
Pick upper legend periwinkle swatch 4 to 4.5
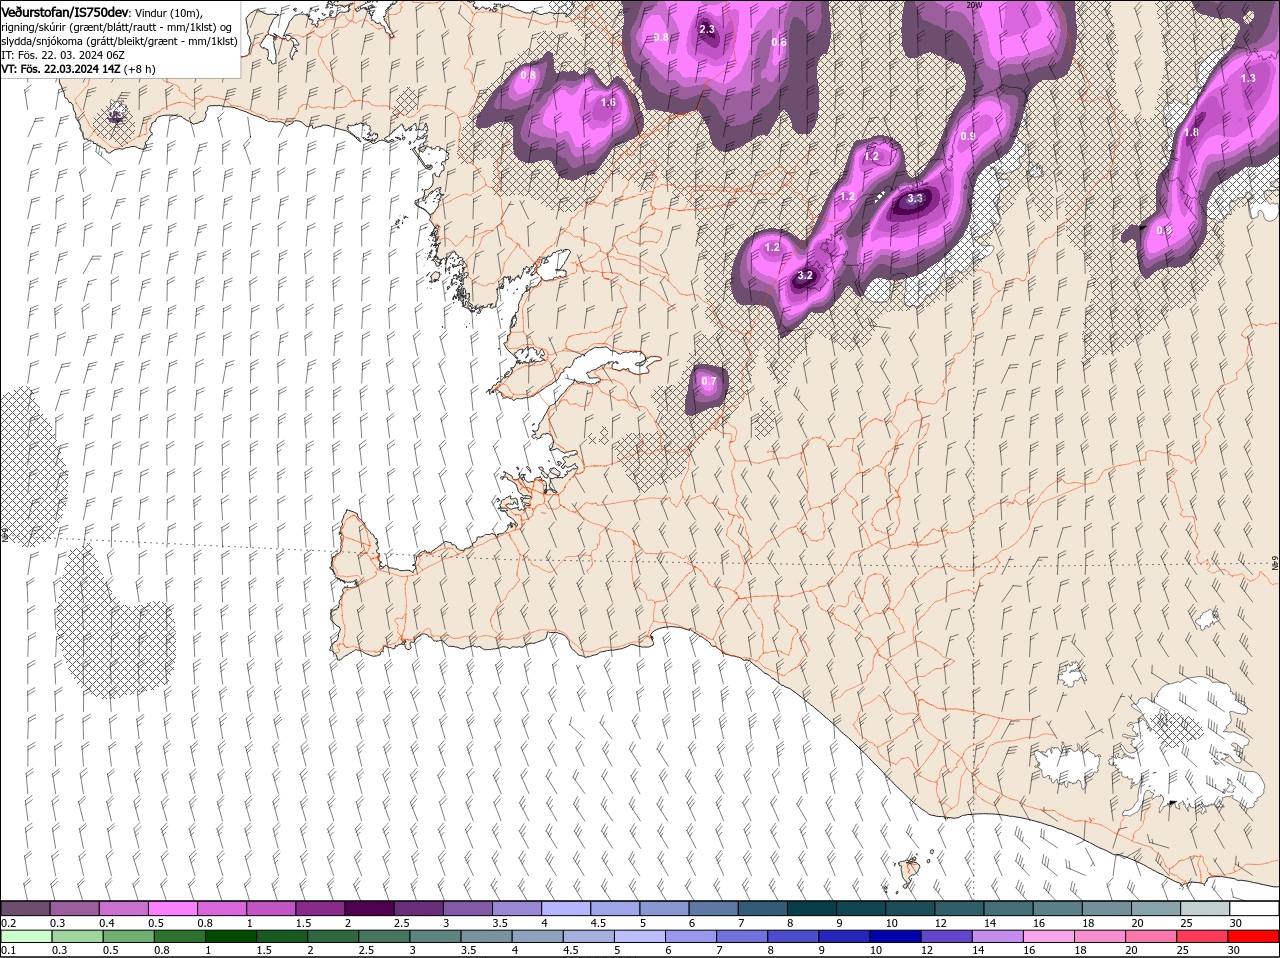566,908
